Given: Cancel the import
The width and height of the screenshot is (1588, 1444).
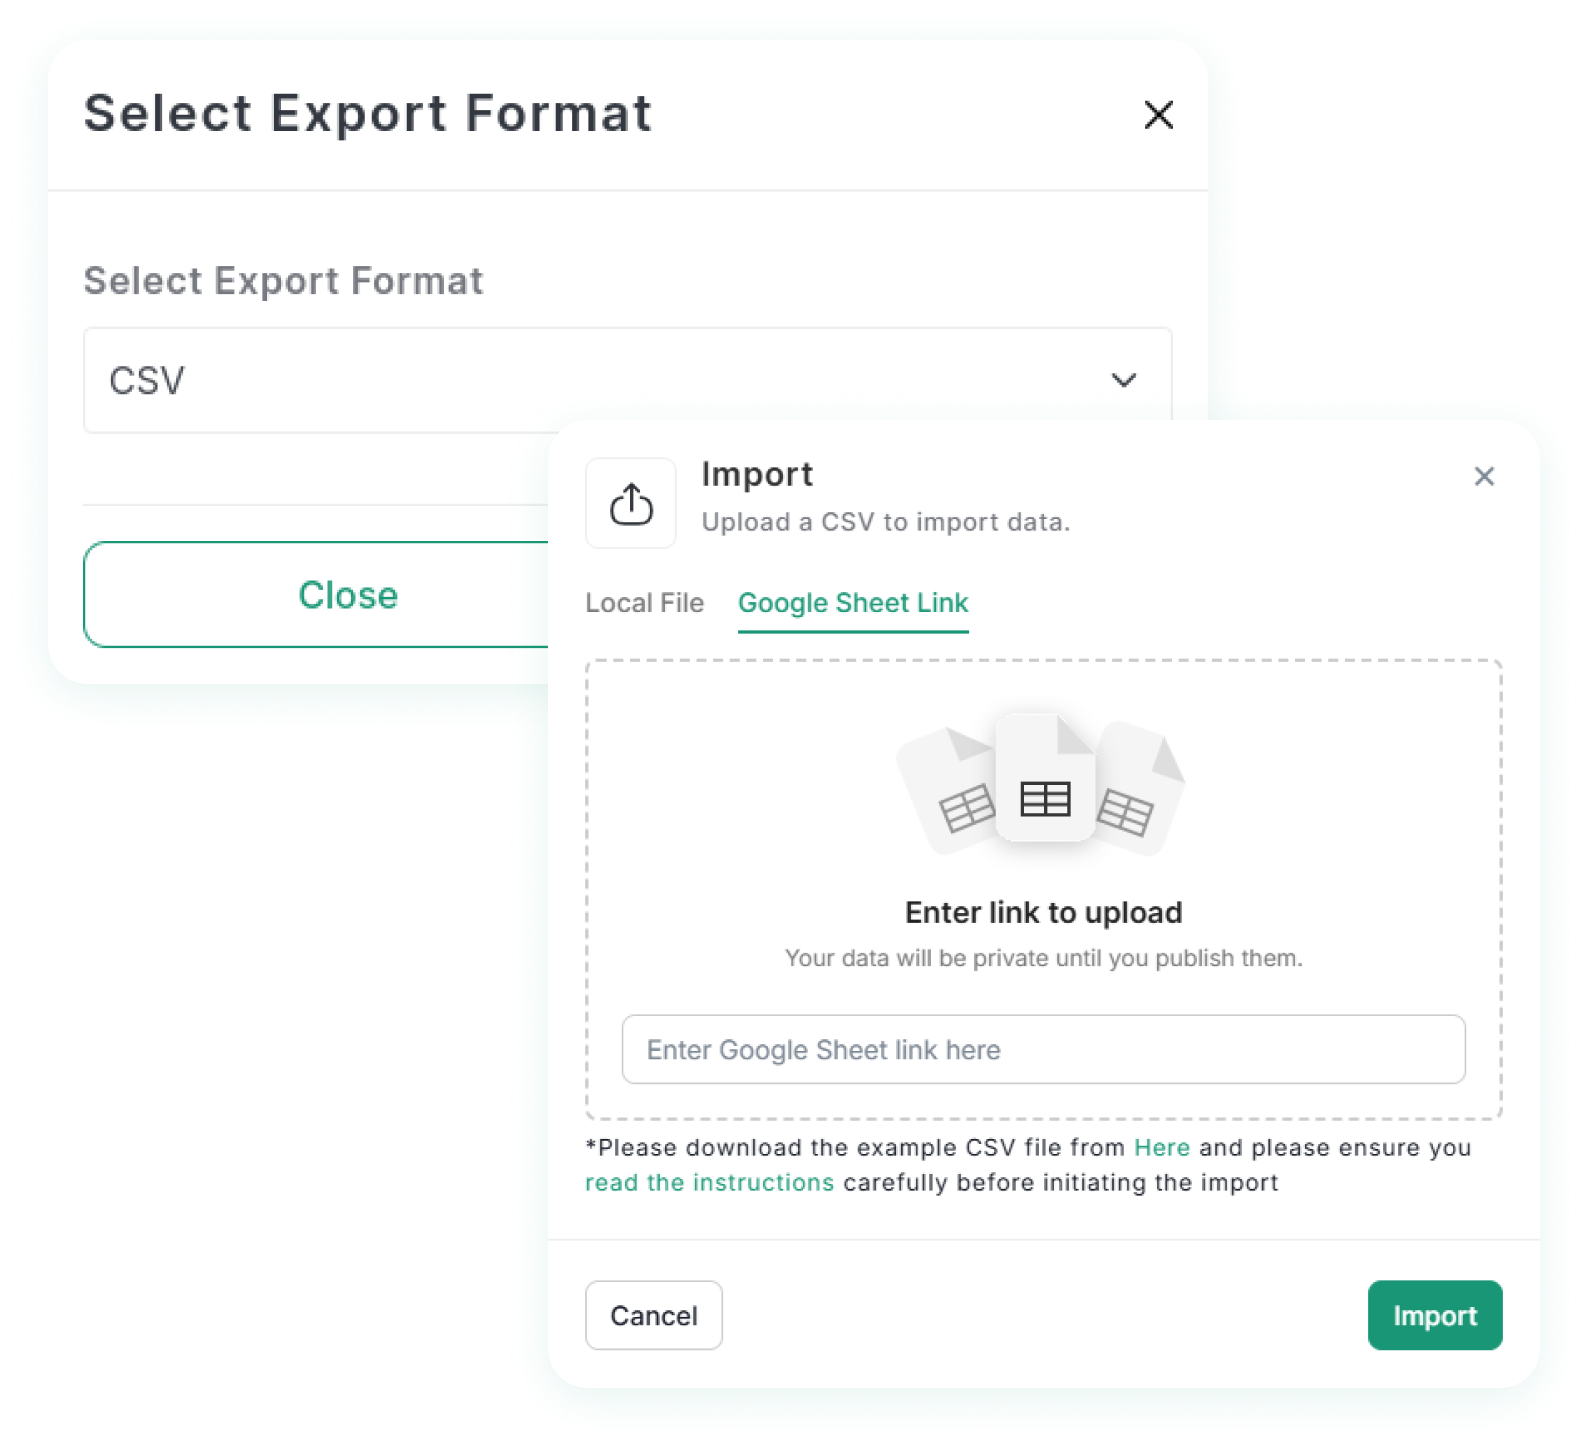Looking at the screenshot, I should tap(654, 1315).
